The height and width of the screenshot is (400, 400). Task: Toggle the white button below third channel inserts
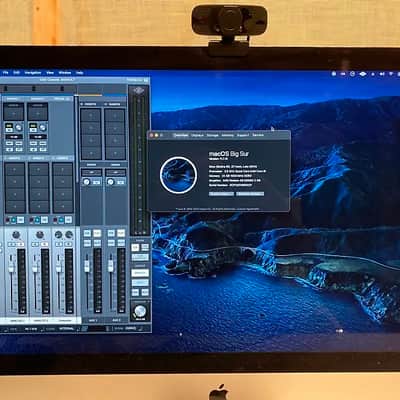point(68,220)
